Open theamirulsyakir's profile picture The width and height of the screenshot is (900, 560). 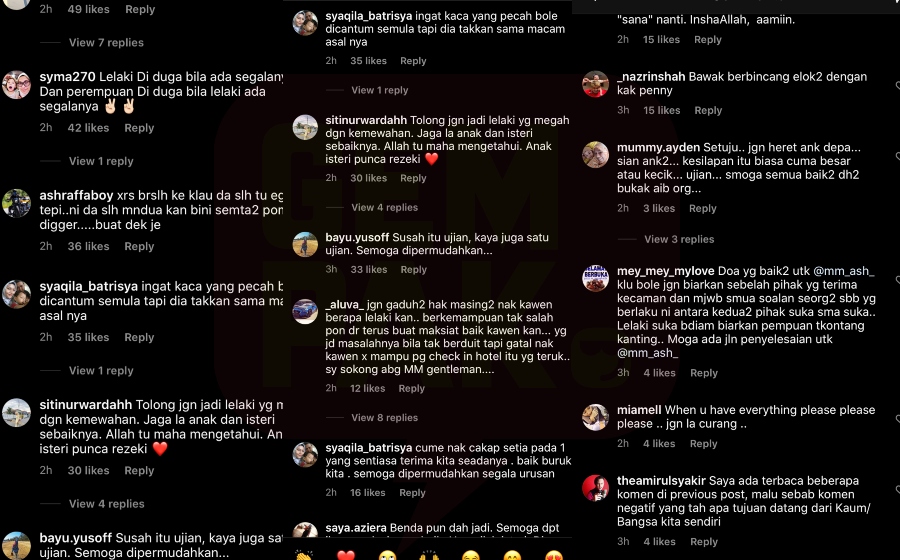[595, 488]
